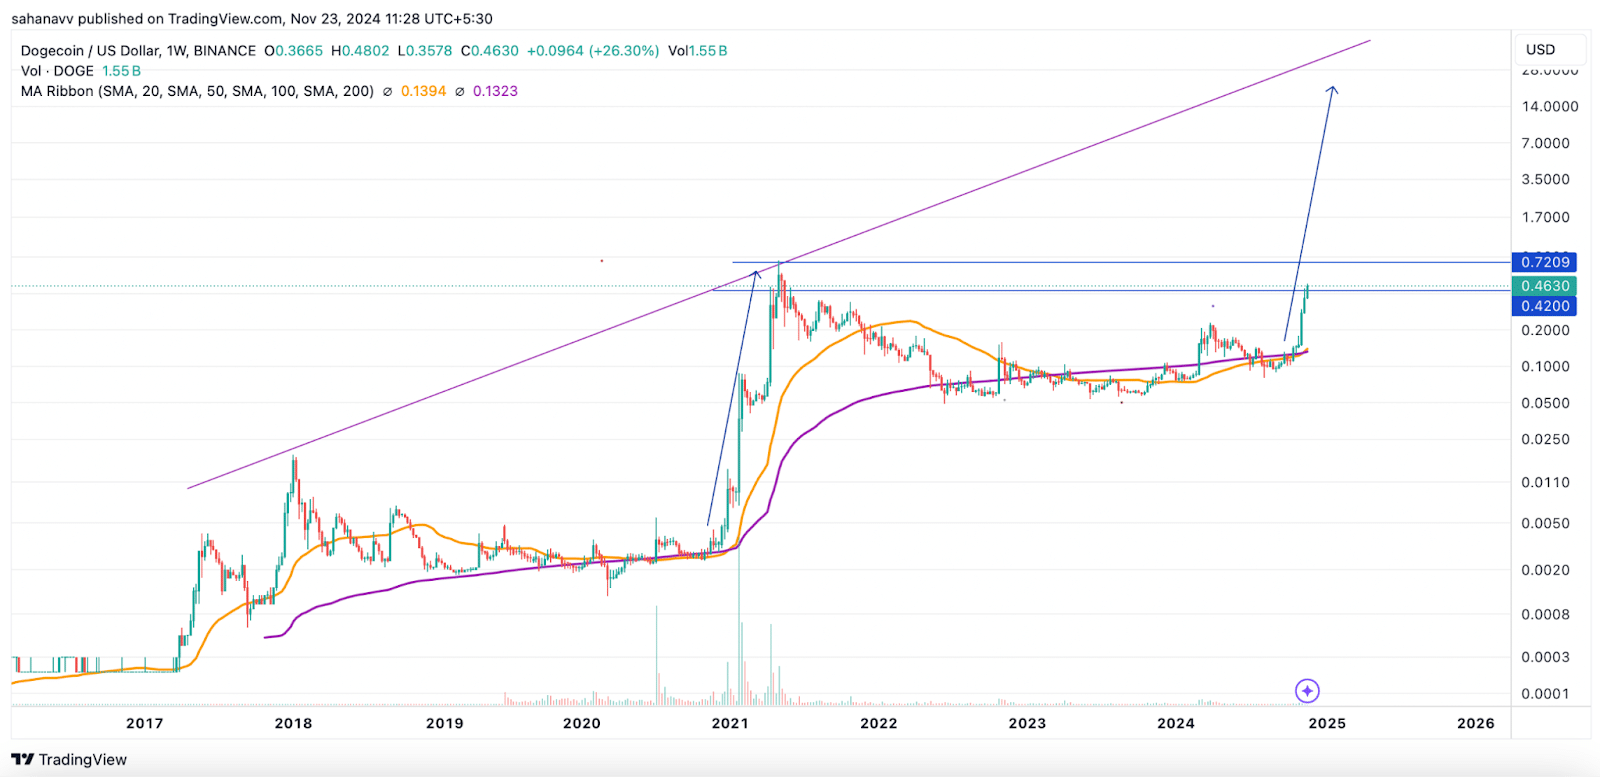Click the 2021 time axis label
Screen dimensions: 1600x777
point(729,723)
